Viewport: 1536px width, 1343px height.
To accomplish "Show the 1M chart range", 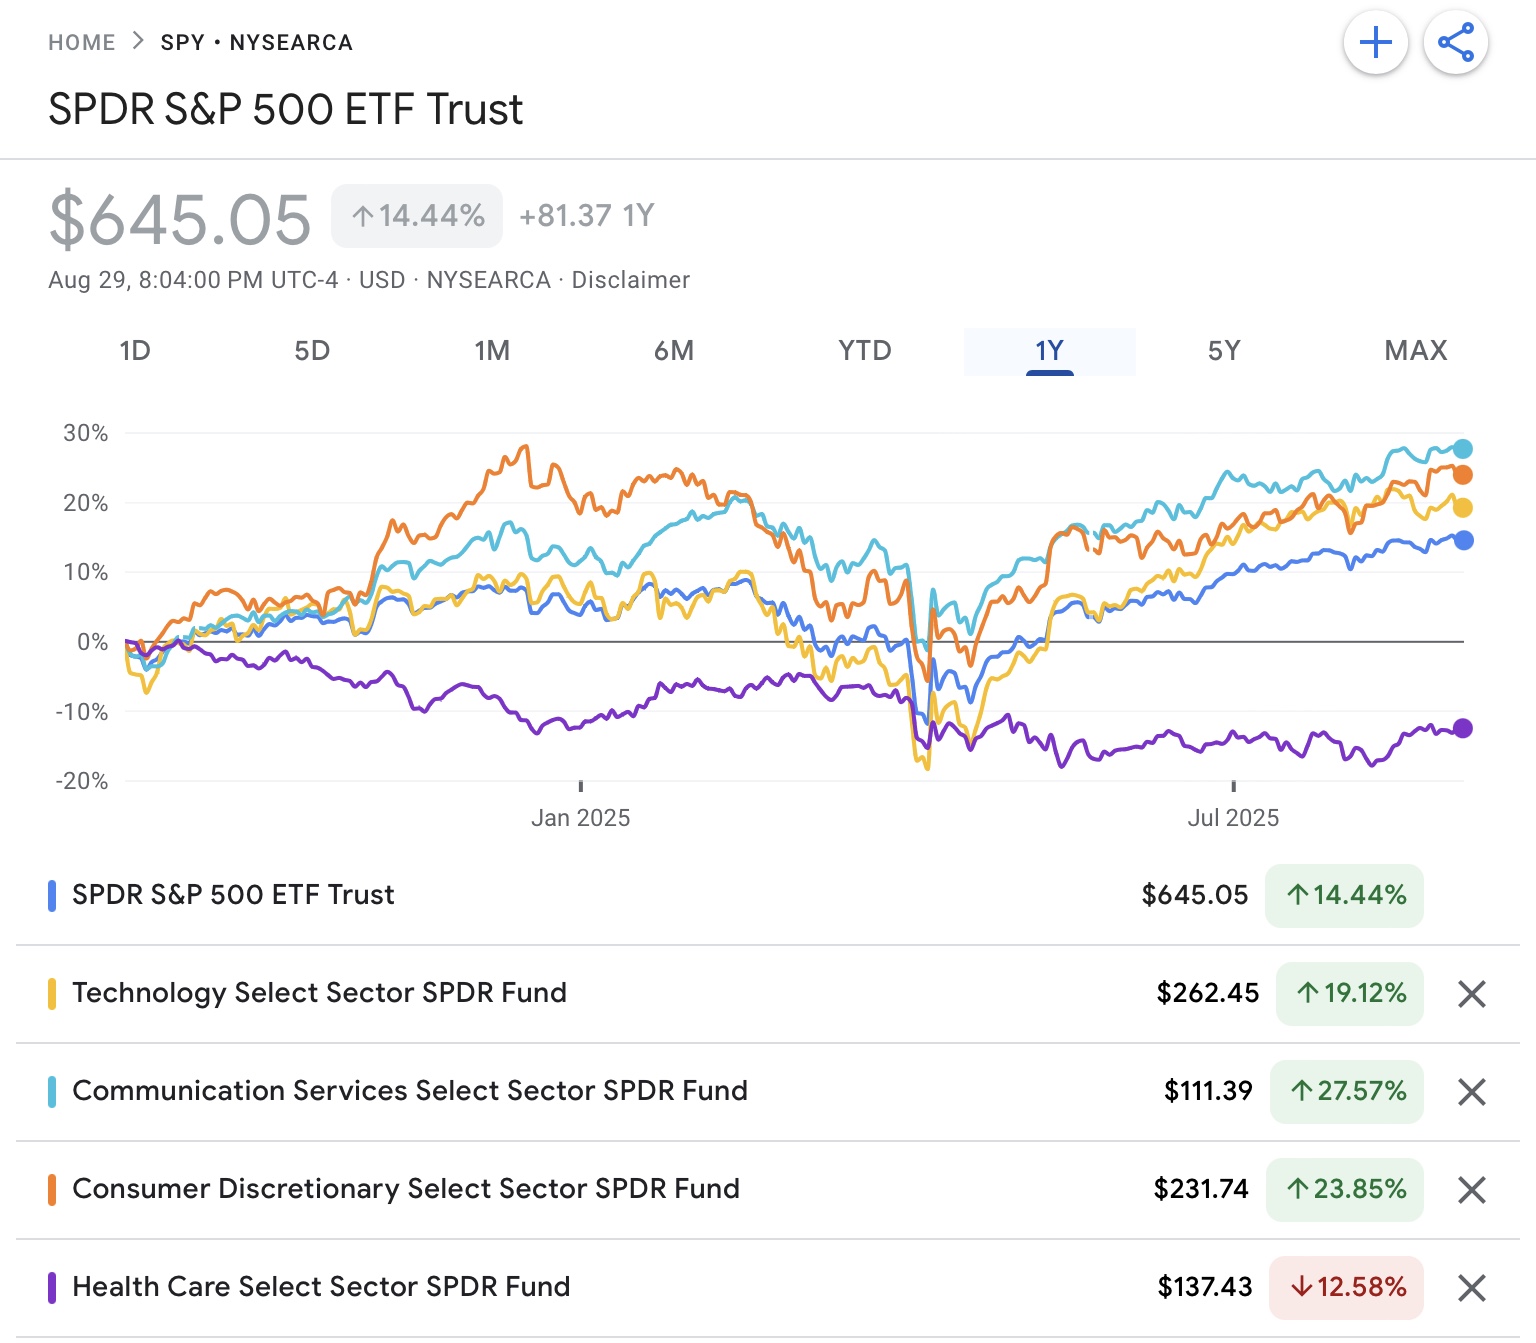I will pos(492,351).
